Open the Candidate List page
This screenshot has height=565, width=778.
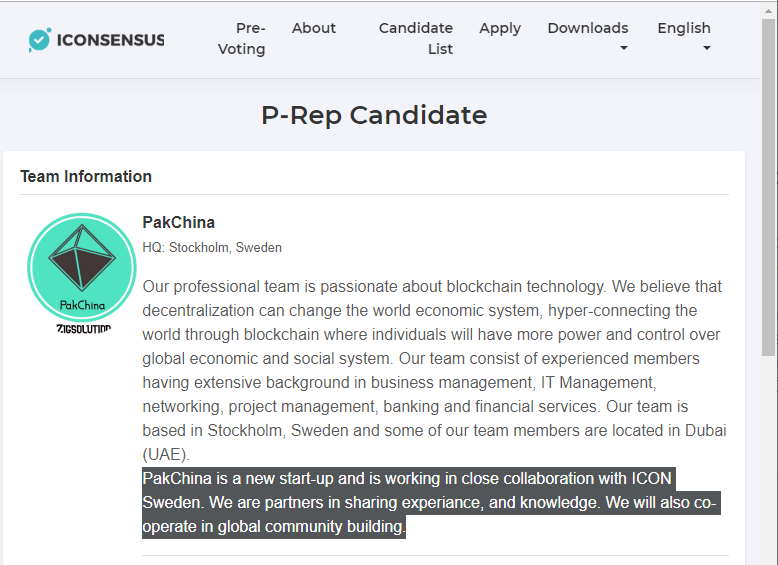pyautogui.click(x=416, y=38)
